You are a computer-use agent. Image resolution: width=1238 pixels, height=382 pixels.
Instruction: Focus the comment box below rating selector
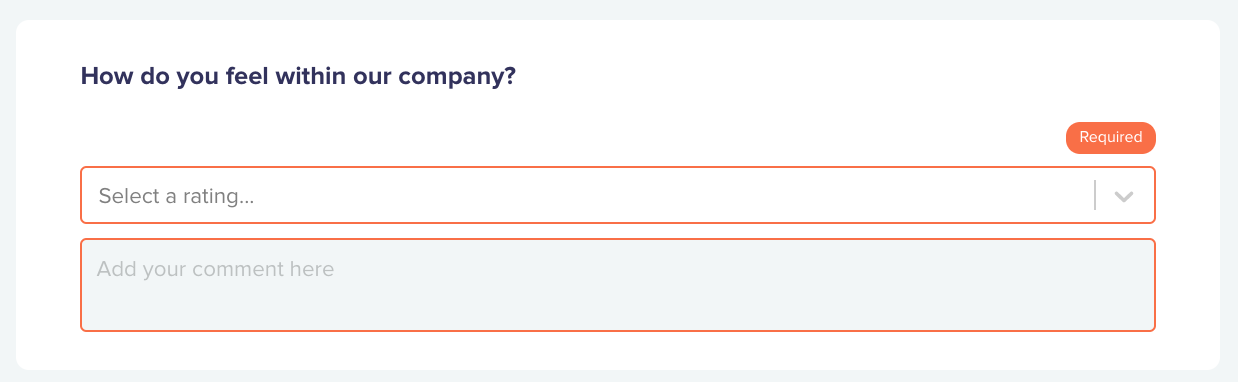click(618, 285)
